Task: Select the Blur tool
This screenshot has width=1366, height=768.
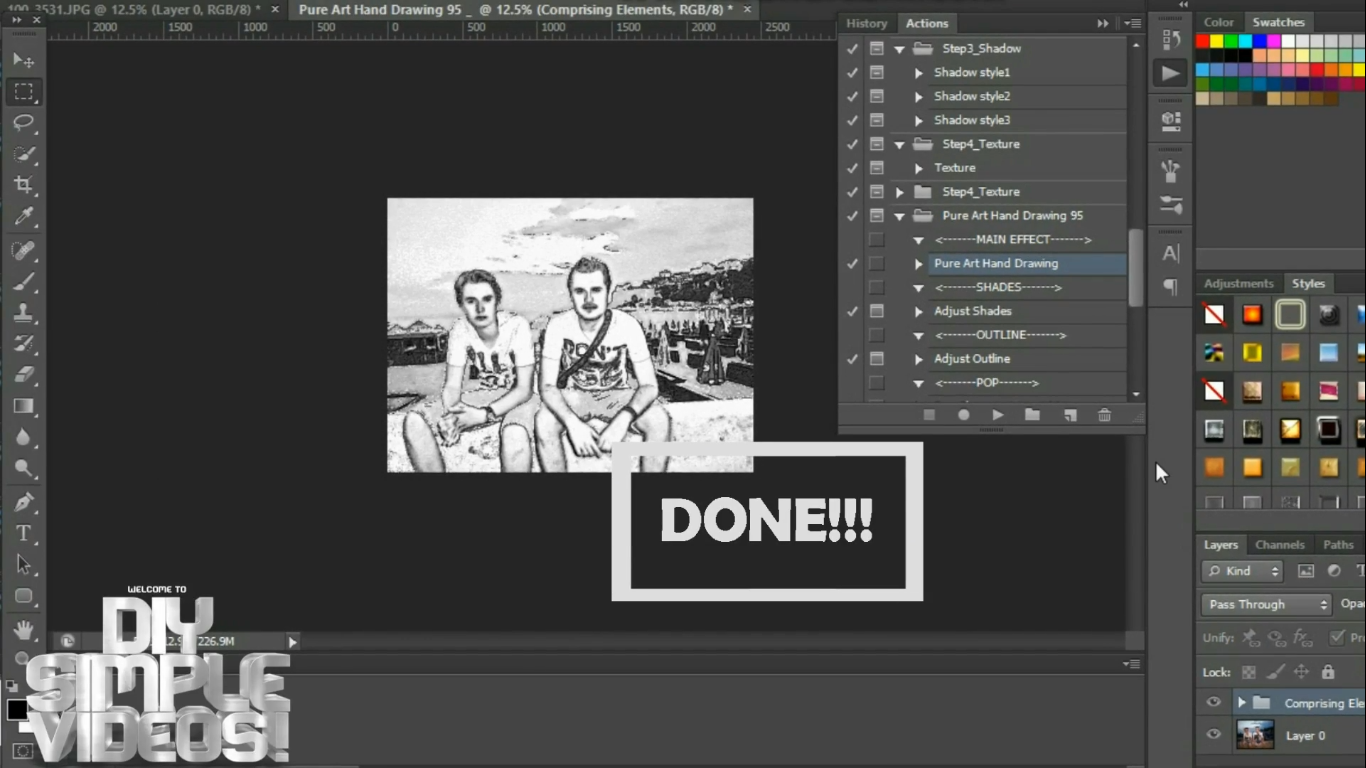Action: [x=23, y=437]
